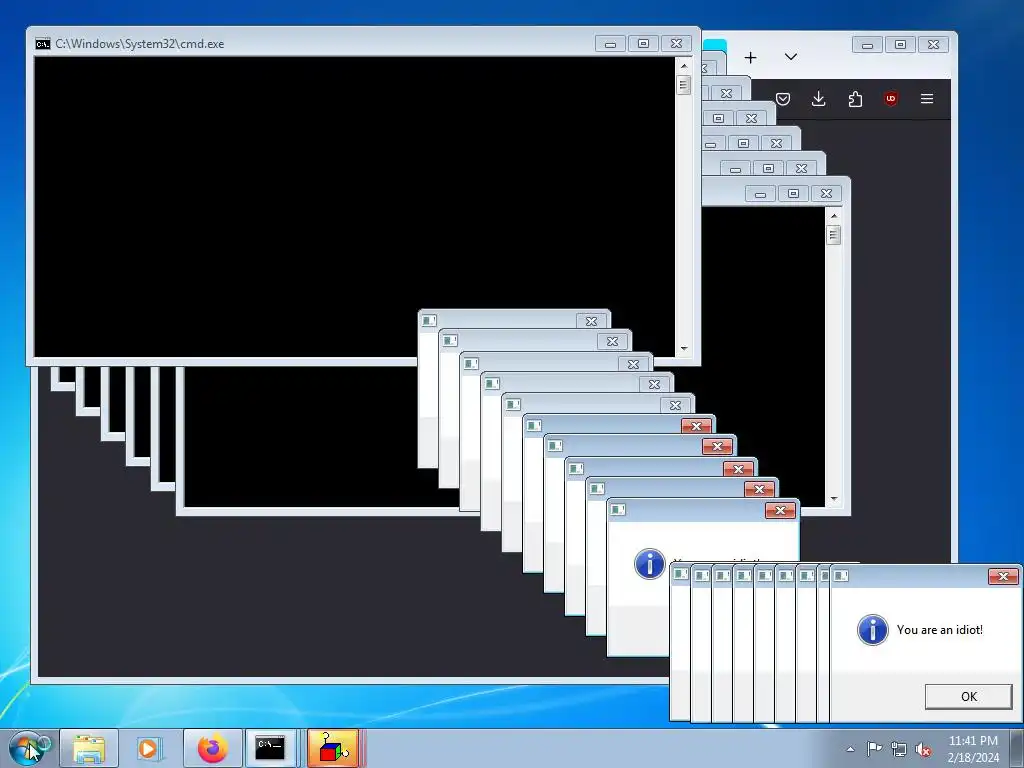
Task: Open File Explorer from the taskbar
Action: point(89,748)
